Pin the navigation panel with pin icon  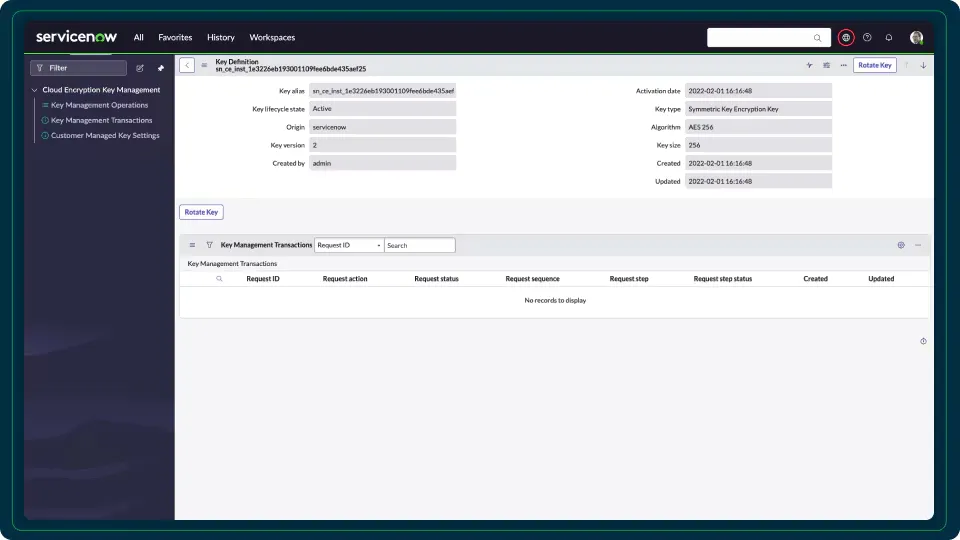coord(161,68)
